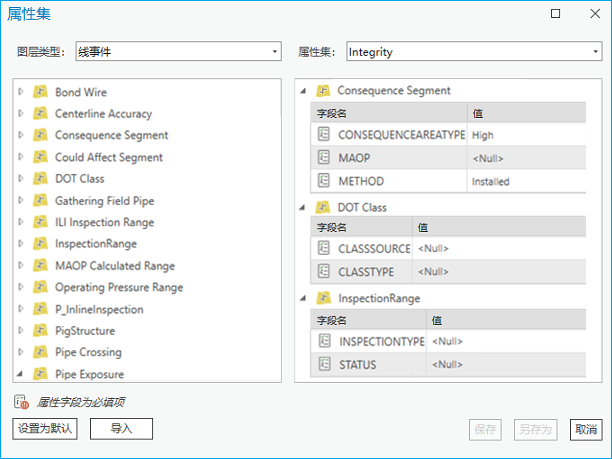Click the MAOP field icon
This screenshot has height=459, width=612.
click(x=324, y=157)
